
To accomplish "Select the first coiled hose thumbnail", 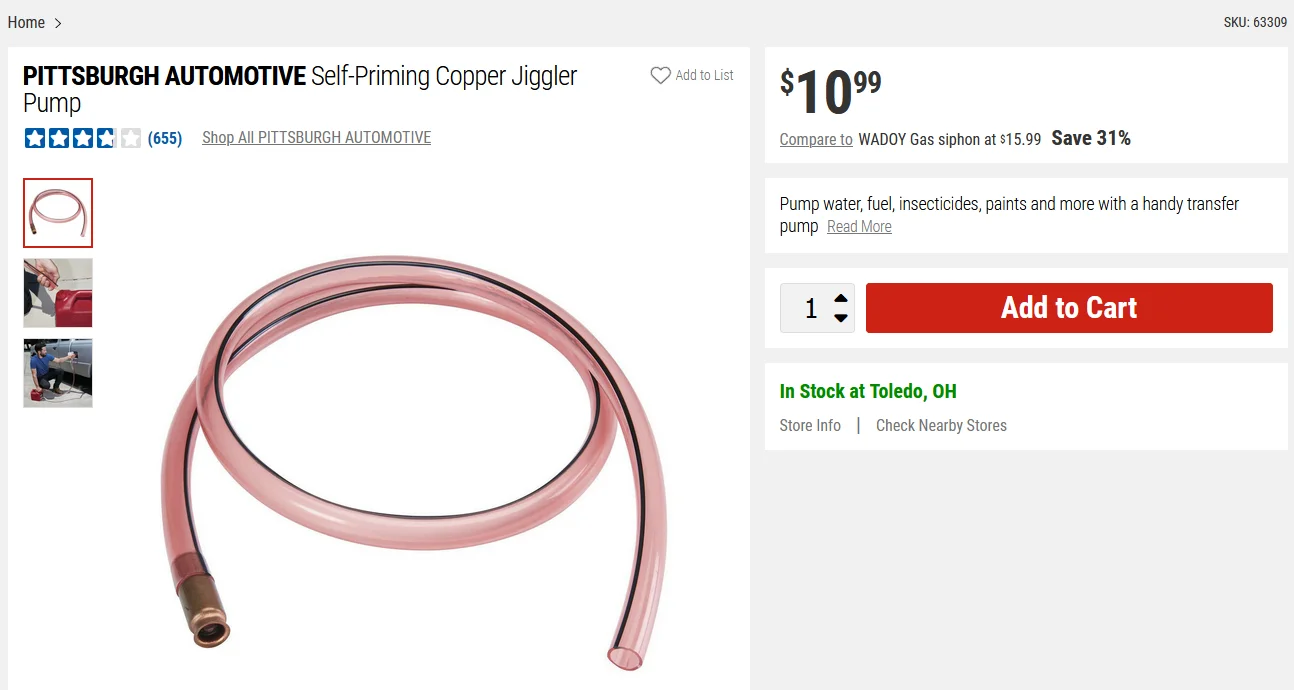I will [x=58, y=213].
